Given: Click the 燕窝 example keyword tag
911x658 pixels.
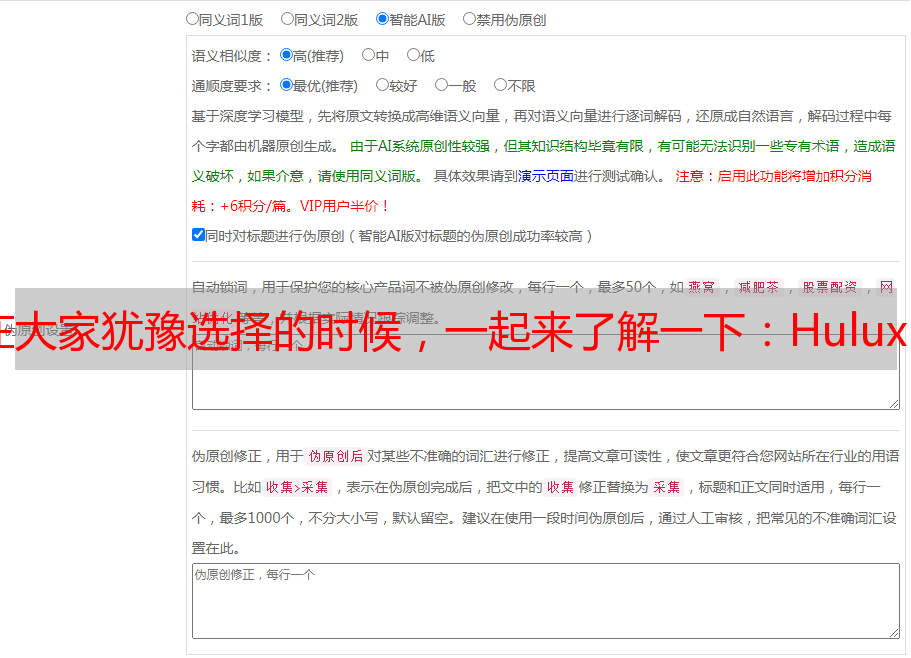Looking at the screenshot, I should tap(701, 287).
